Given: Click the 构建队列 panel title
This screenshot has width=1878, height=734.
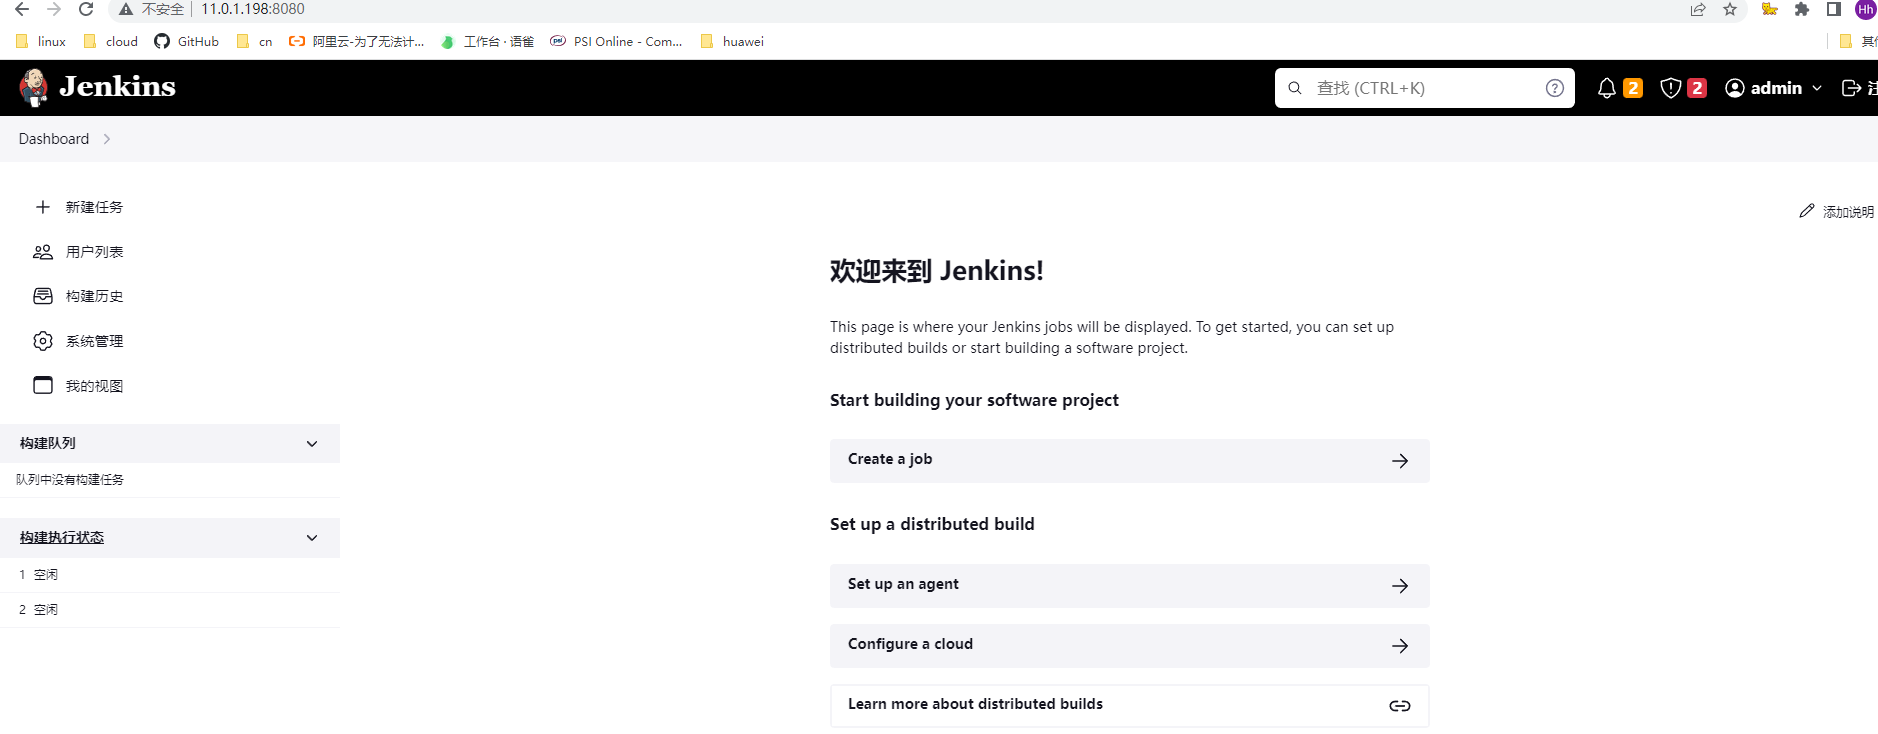Looking at the screenshot, I should [47, 443].
